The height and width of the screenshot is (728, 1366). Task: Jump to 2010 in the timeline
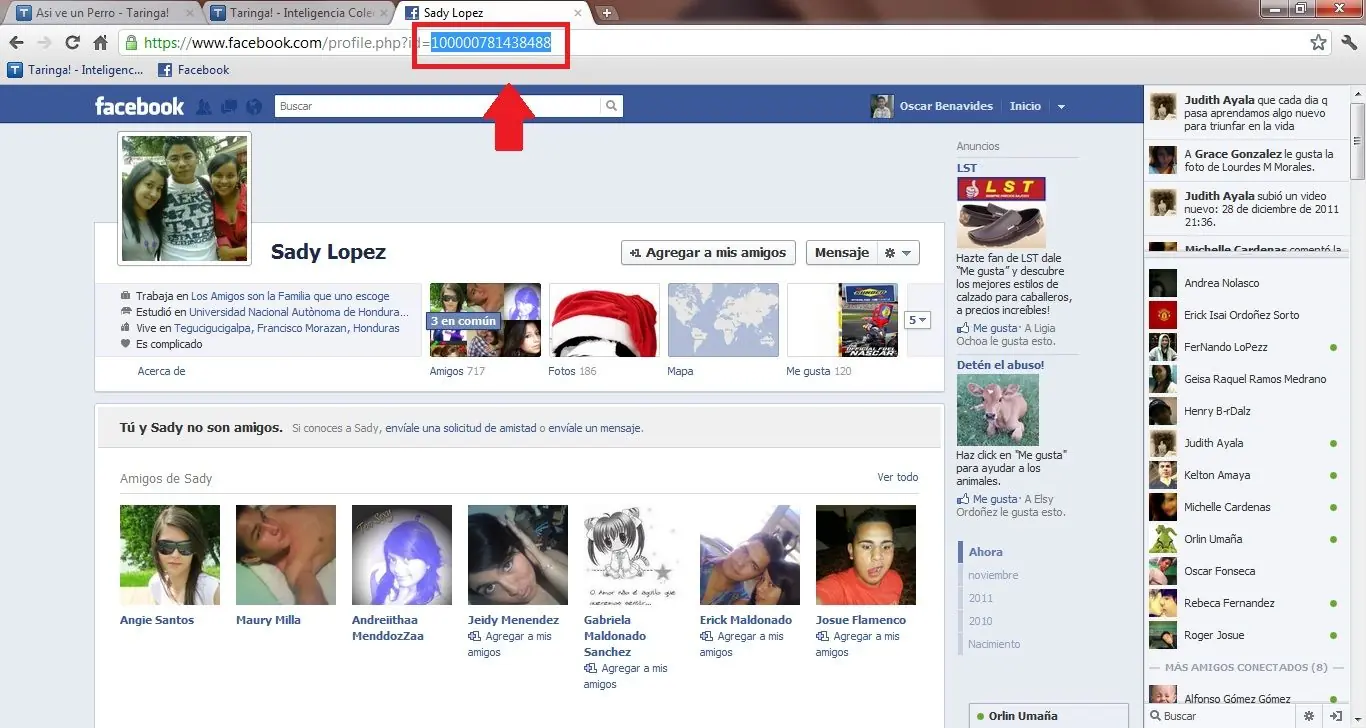(x=980, y=621)
